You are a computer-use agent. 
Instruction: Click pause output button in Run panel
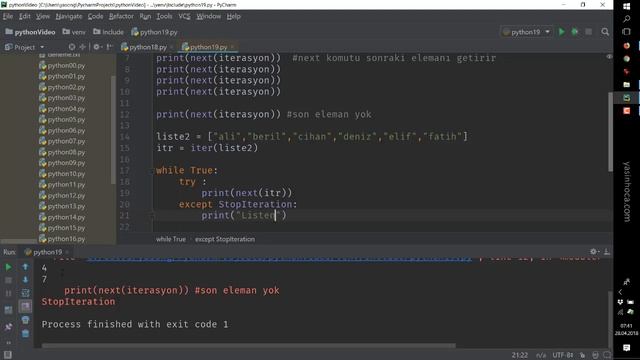pos(8,293)
